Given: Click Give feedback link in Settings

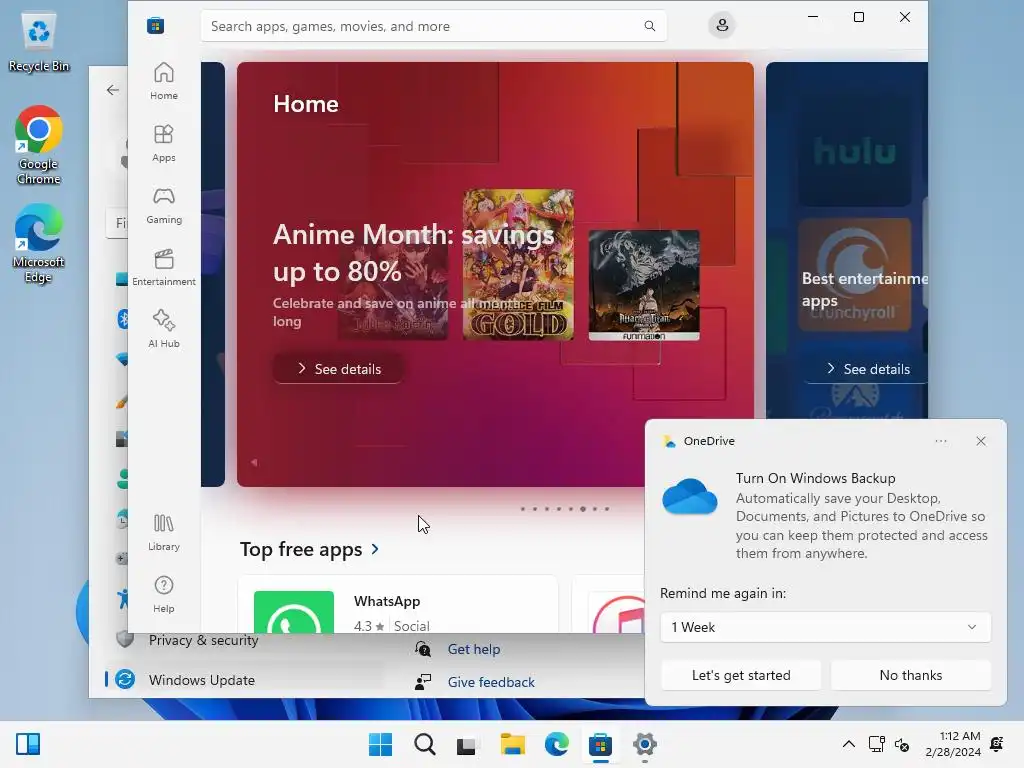Looking at the screenshot, I should [491, 682].
